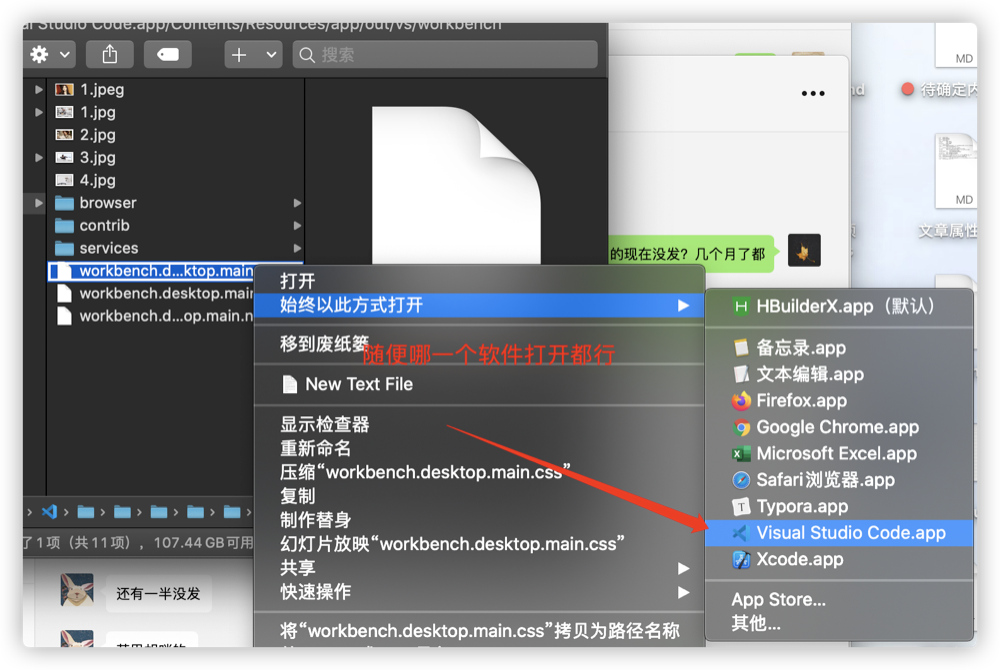Click the Edit Tags toolbar button
The image size is (1000, 670).
click(168, 55)
